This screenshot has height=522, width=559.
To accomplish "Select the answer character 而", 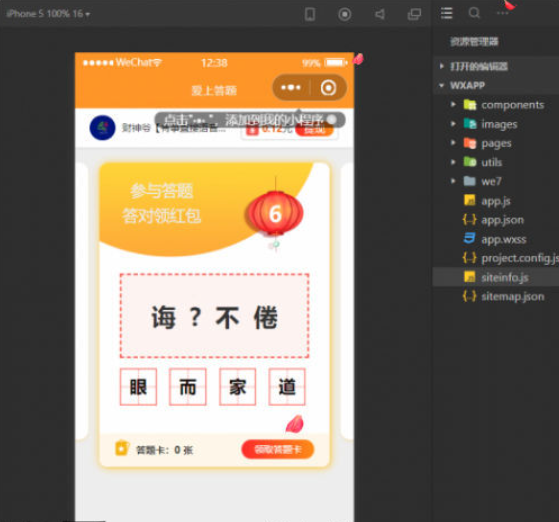I will (188, 387).
